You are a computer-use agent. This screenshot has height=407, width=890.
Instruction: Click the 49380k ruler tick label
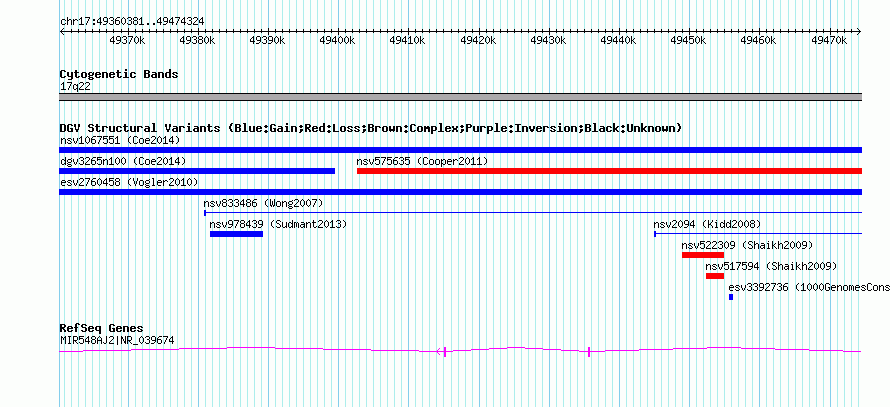tap(198, 40)
